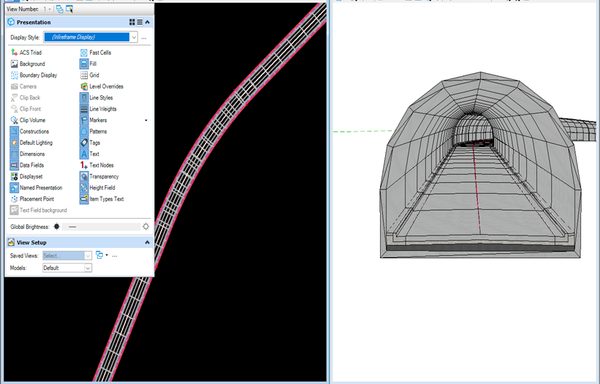Click the bright sun brightness icon

pyautogui.click(x=146, y=226)
